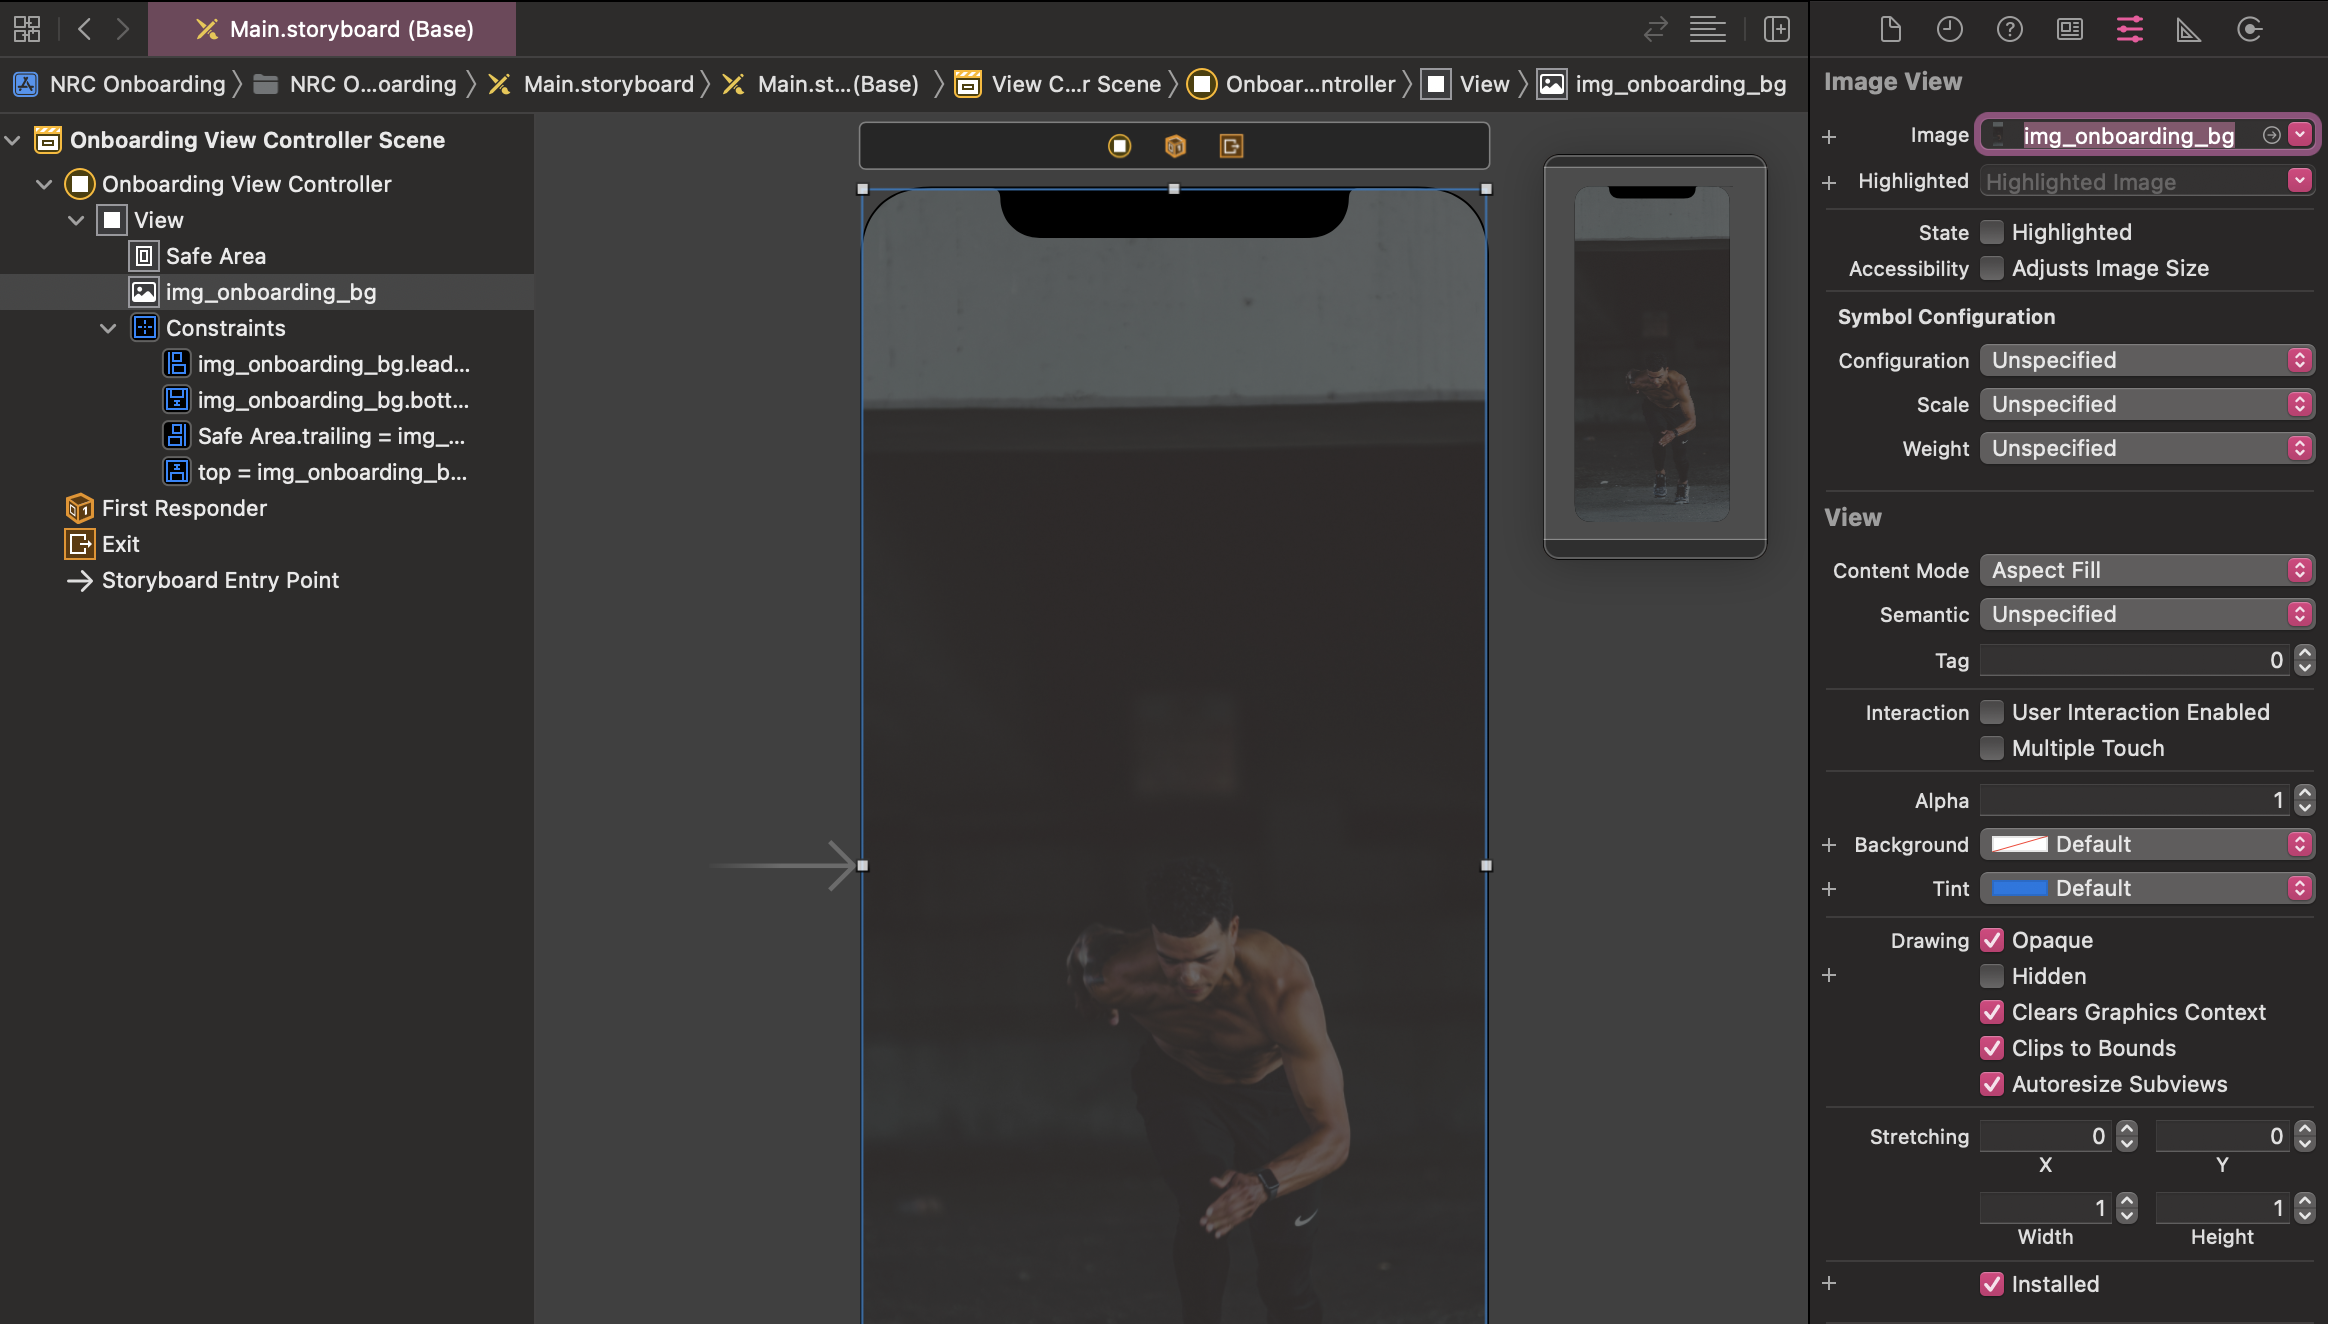
Task: Open the History inspector tab
Action: tap(1949, 29)
